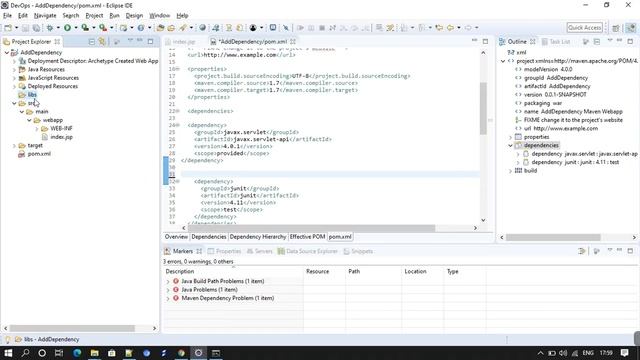640x360 pixels.
Task: Maximize the Project Explorer view
Action: 151,41
